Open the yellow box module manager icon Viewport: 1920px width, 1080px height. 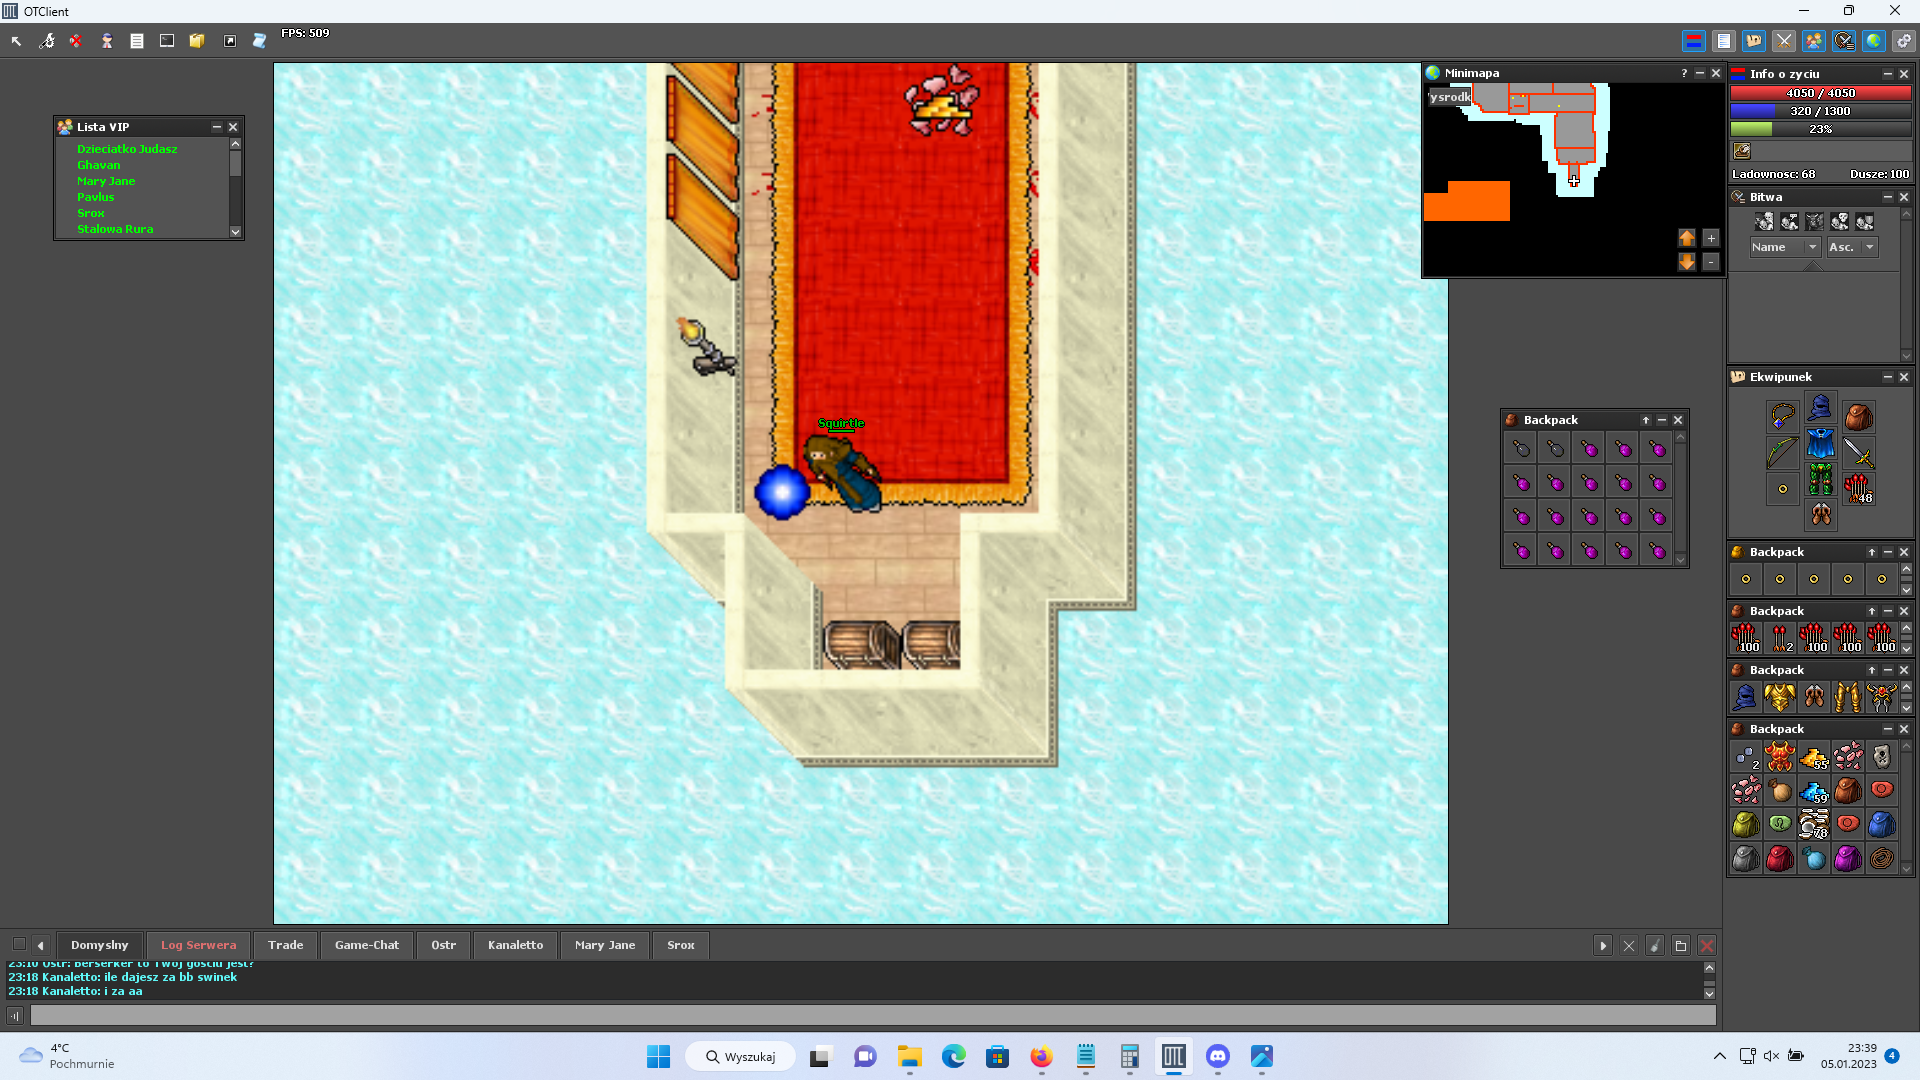tap(197, 41)
